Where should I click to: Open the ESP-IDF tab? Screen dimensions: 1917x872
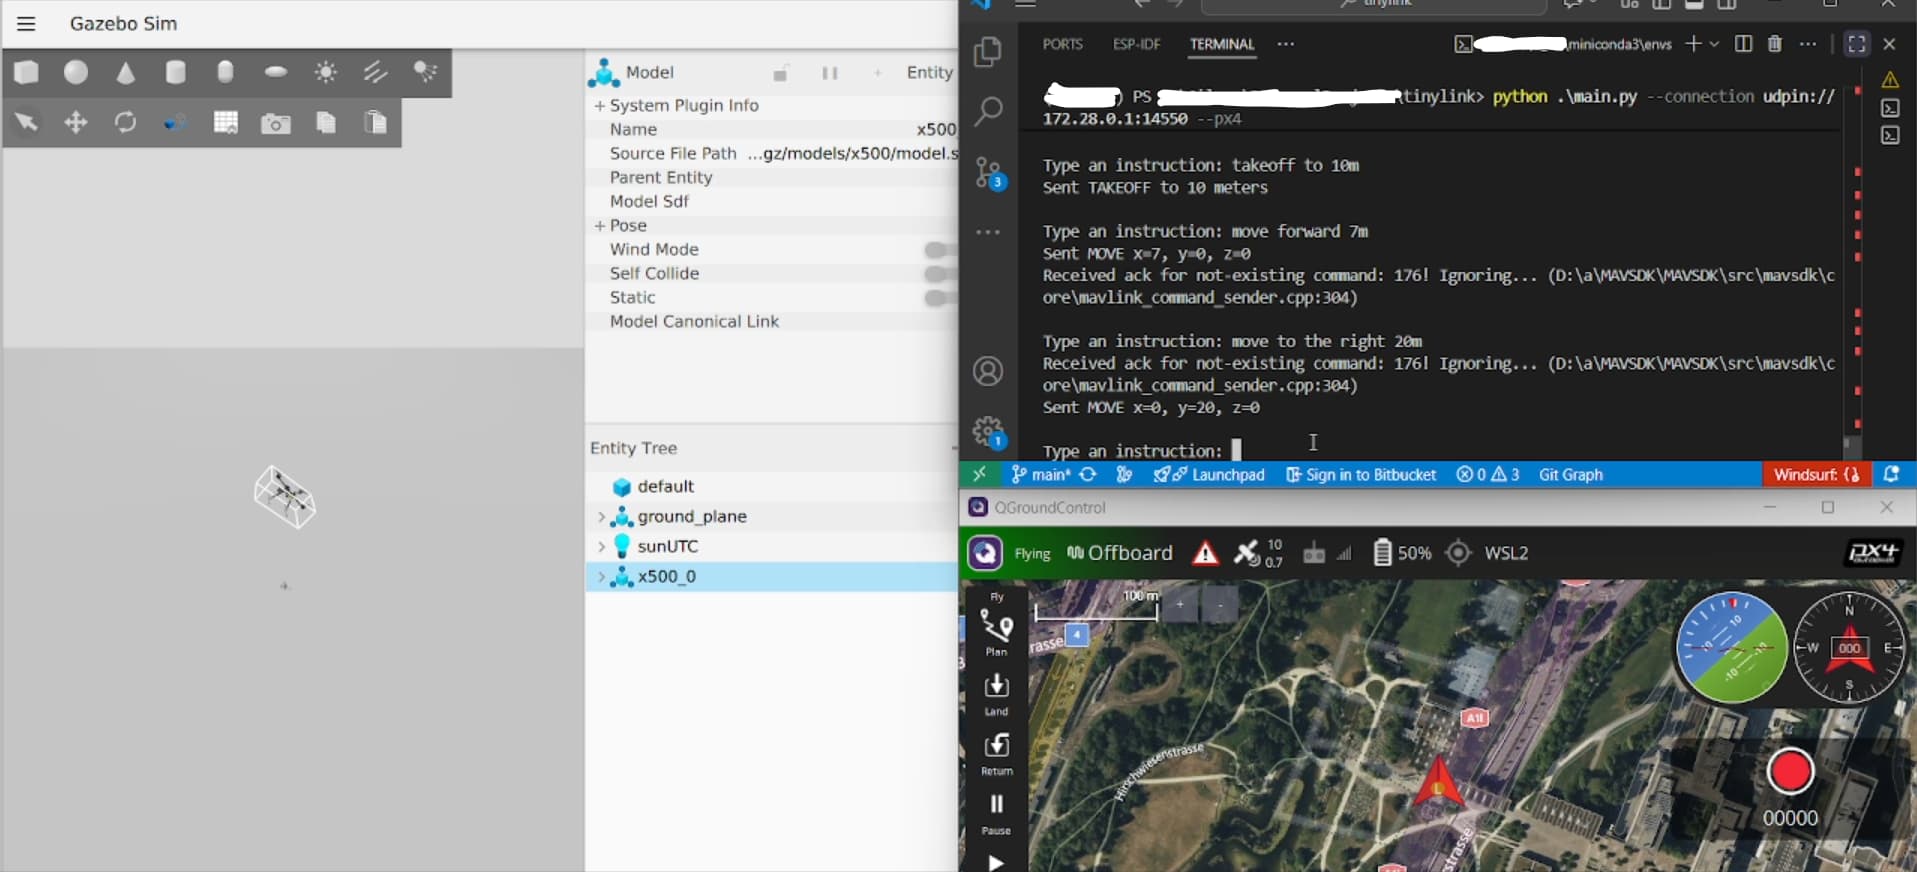pyautogui.click(x=1136, y=44)
